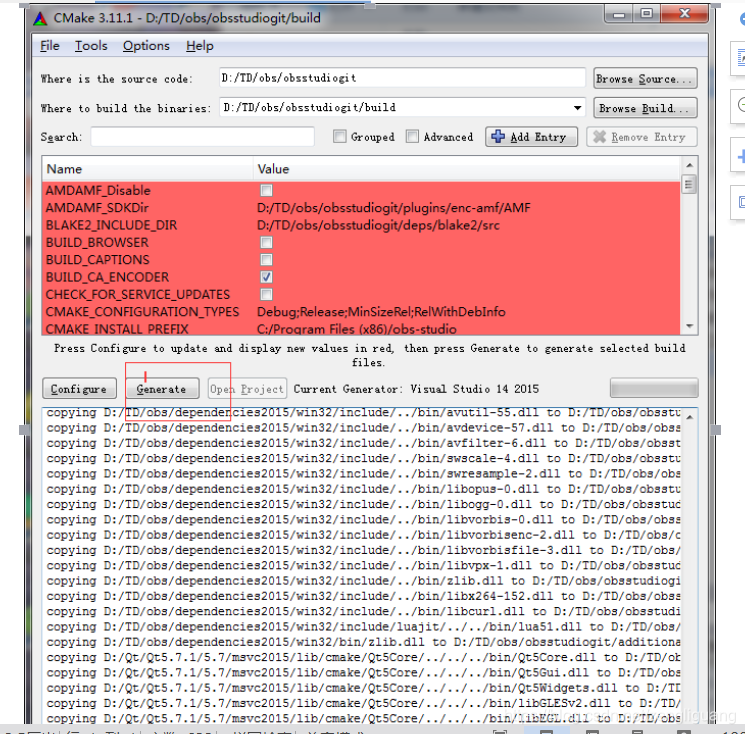Click the log line copying avdevice-57.dll
This screenshot has height=734, width=745.
click(x=363, y=428)
